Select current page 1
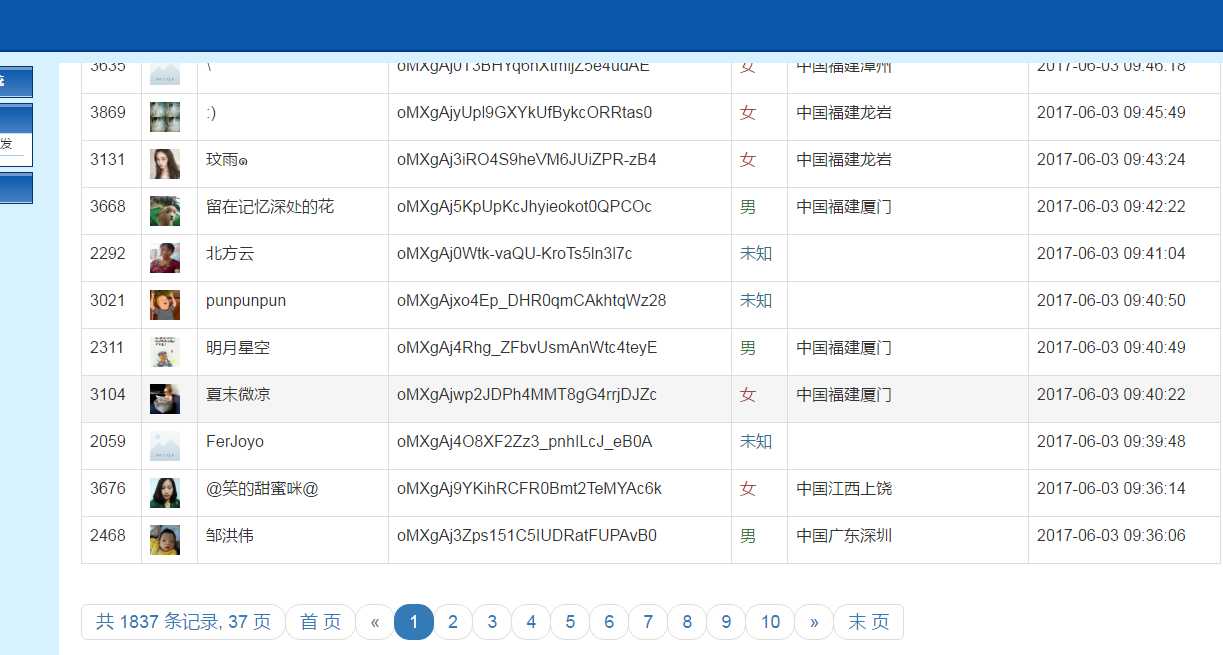 tap(414, 622)
